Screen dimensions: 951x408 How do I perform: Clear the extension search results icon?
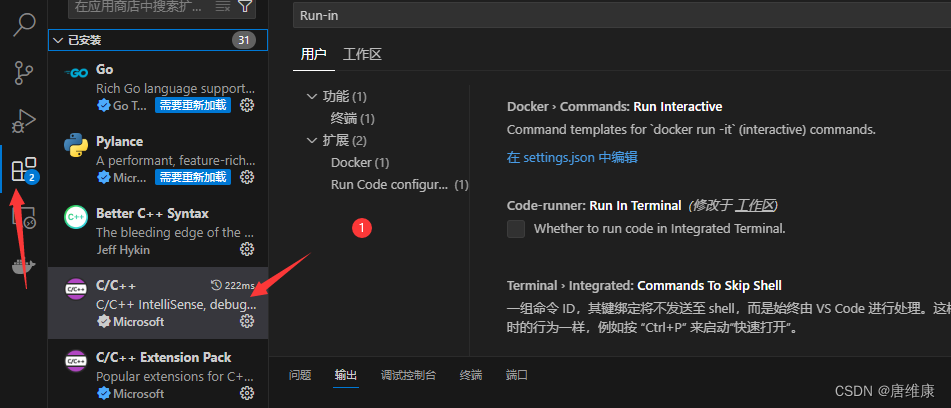click(x=223, y=7)
